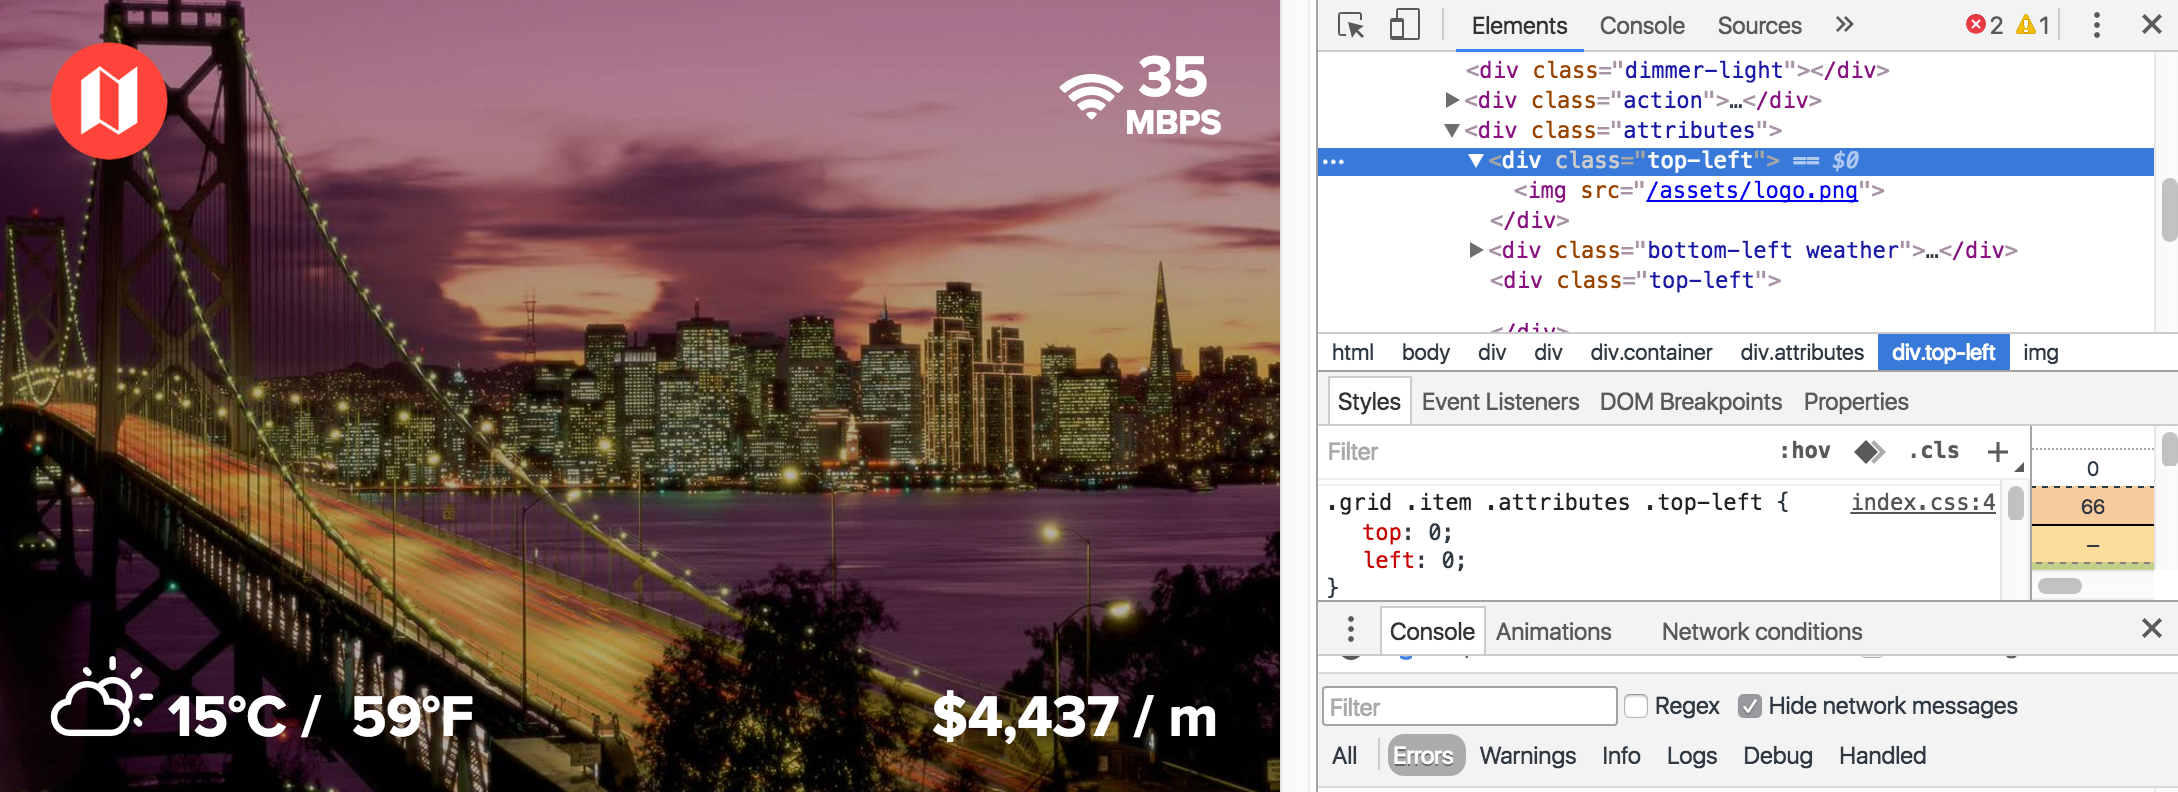This screenshot has width=2178, height=792.
Task: Select the Animations drawer tab
Action: pos(1553,632)
